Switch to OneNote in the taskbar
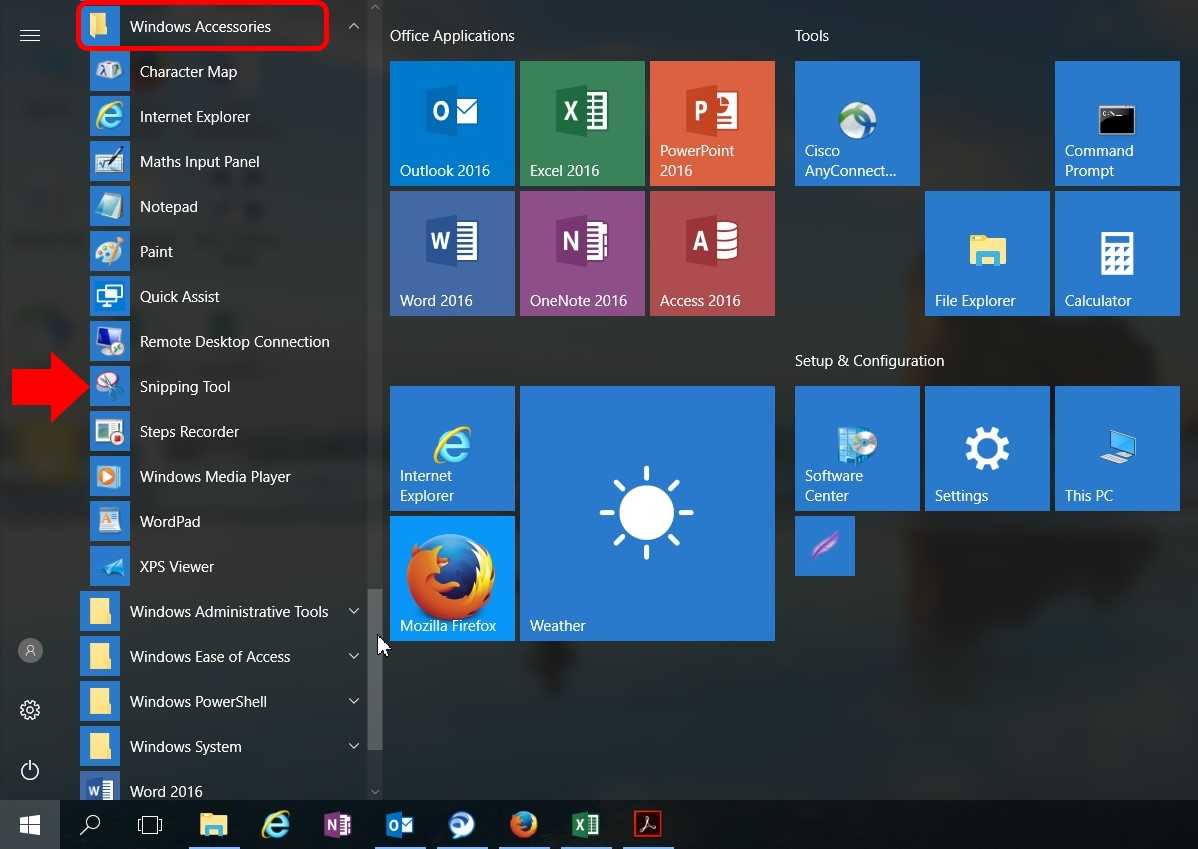The height and width of the screenshot is (849, 1198). [x=338, y=825]
